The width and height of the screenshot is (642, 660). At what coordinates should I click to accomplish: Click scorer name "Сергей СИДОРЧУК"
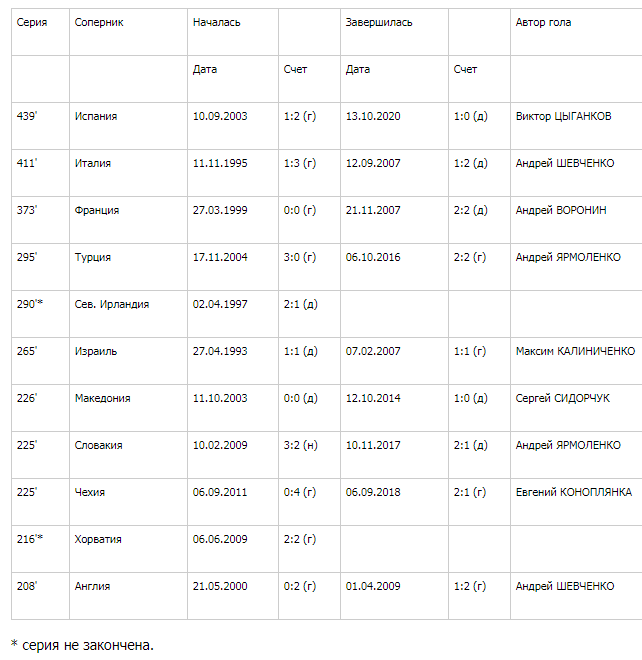563,398
